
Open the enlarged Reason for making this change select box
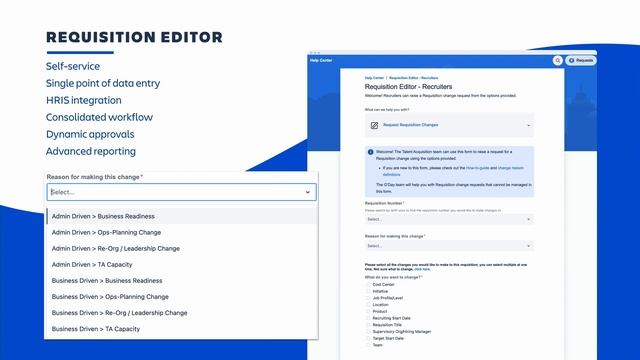(182, 192)
